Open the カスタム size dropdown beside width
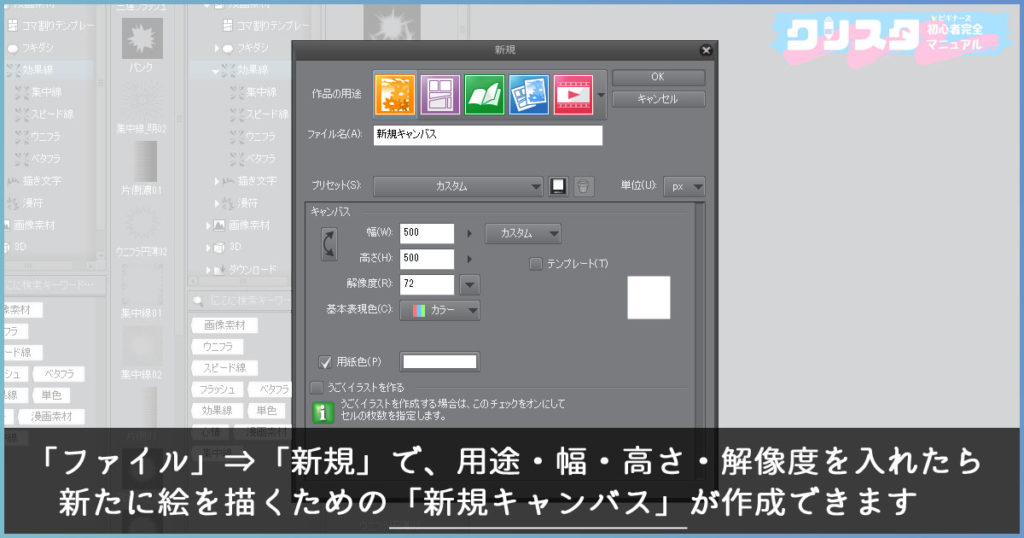 [522, 233]
